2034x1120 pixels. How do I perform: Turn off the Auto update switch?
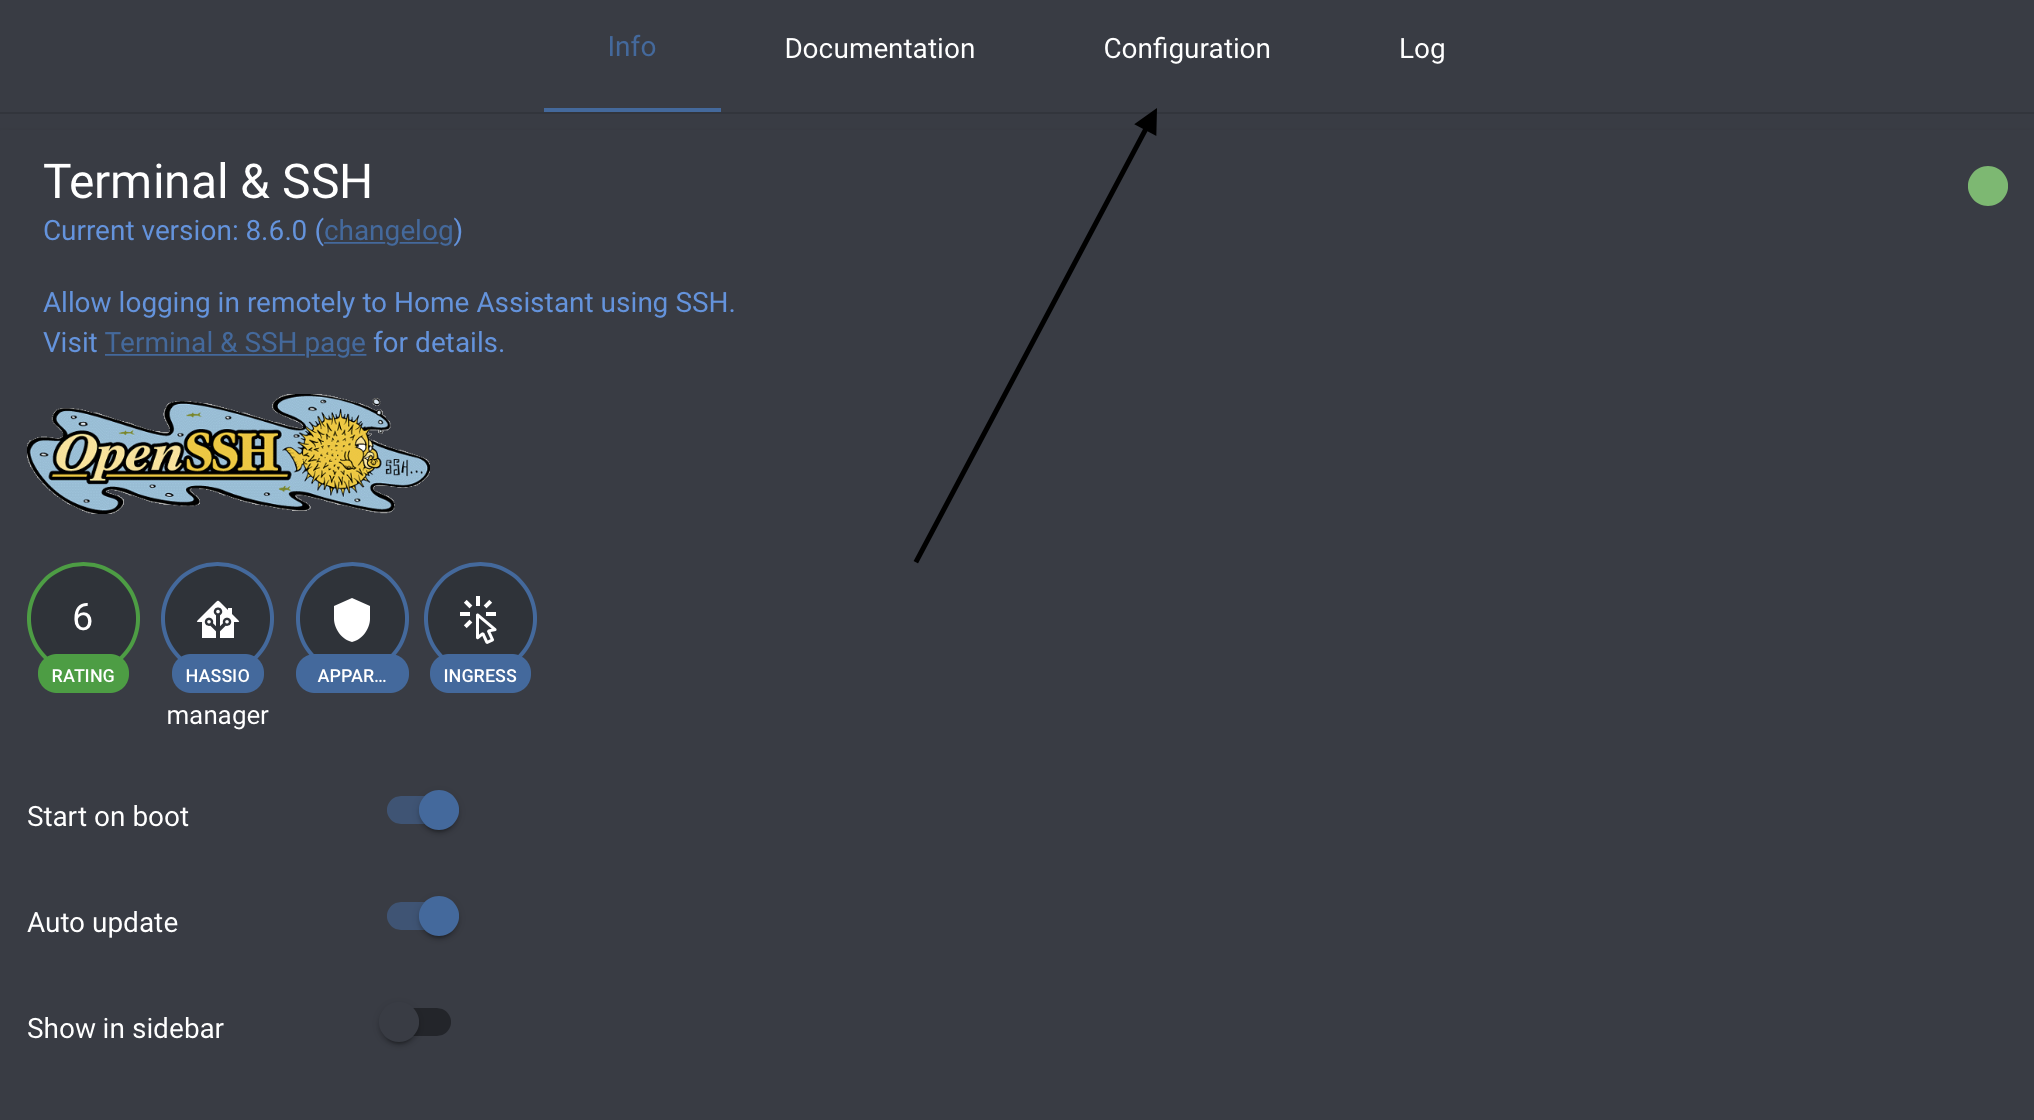(x=423, y=916)
